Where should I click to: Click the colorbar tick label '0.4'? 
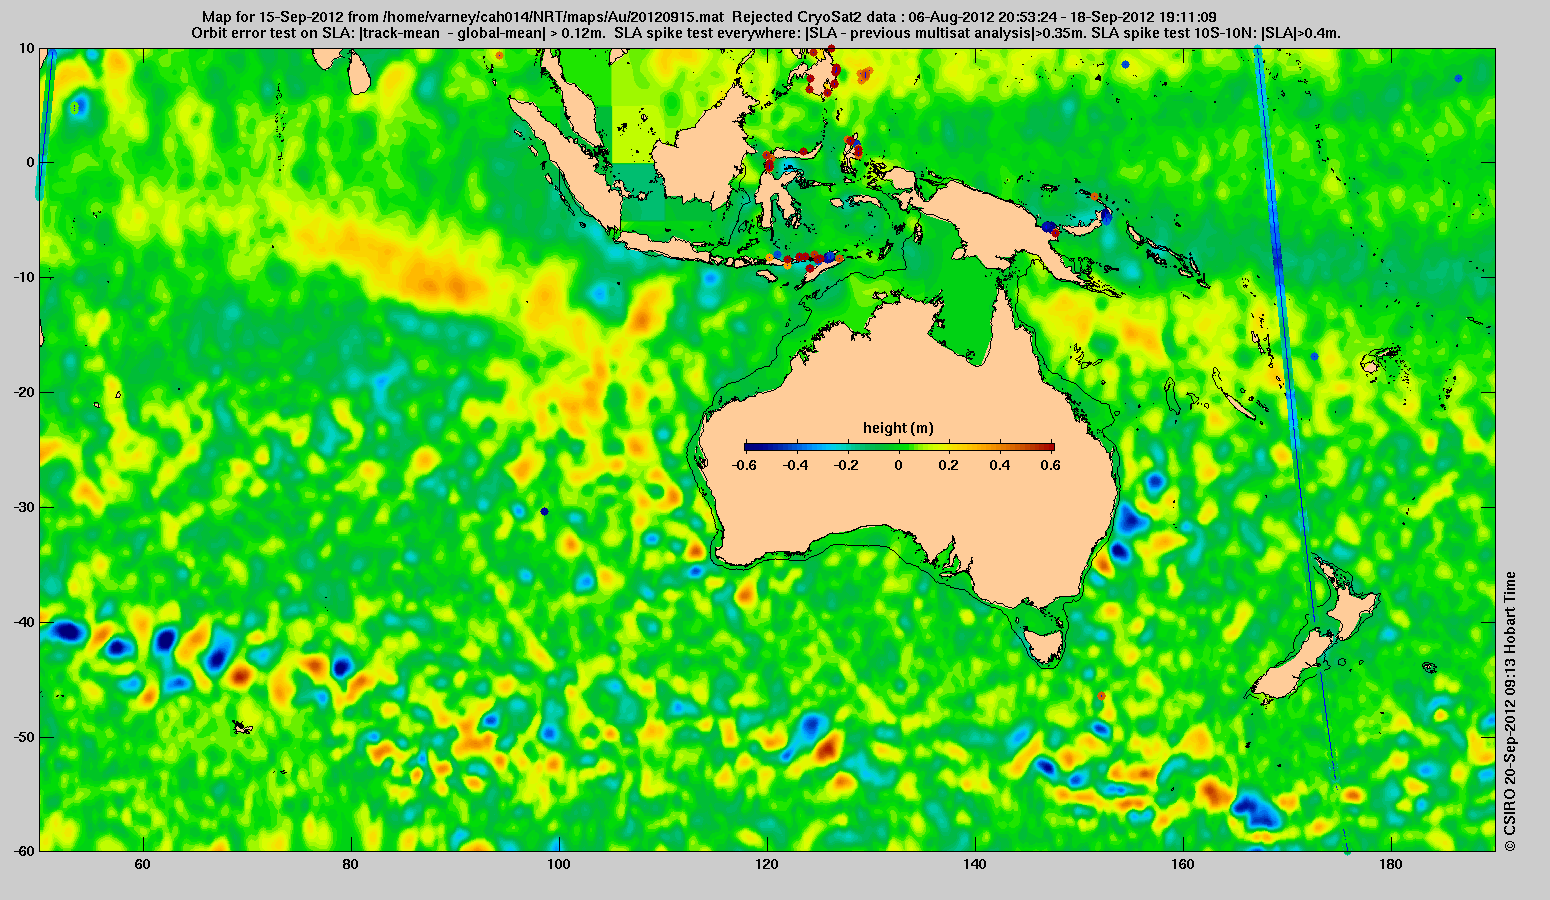click(1002, 465)
